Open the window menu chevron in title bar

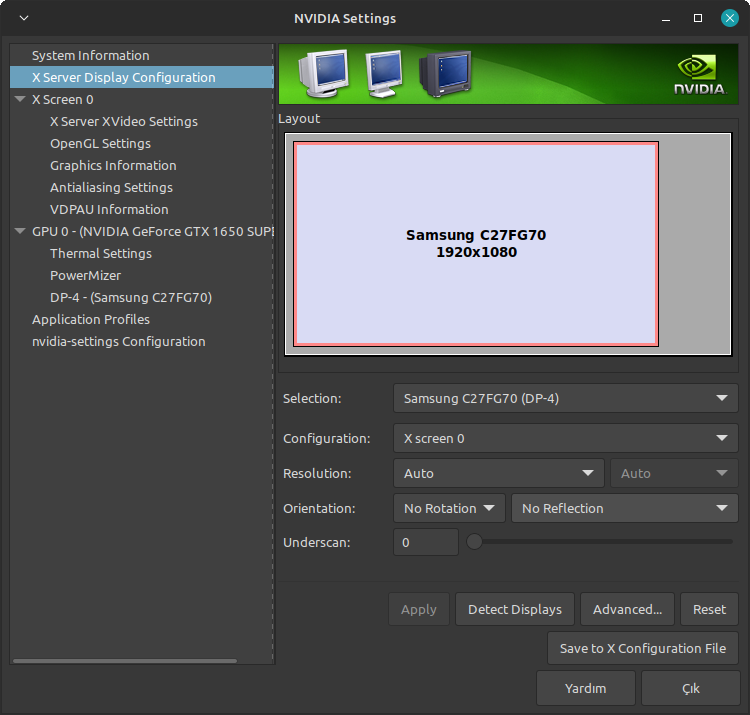[24, 18]
